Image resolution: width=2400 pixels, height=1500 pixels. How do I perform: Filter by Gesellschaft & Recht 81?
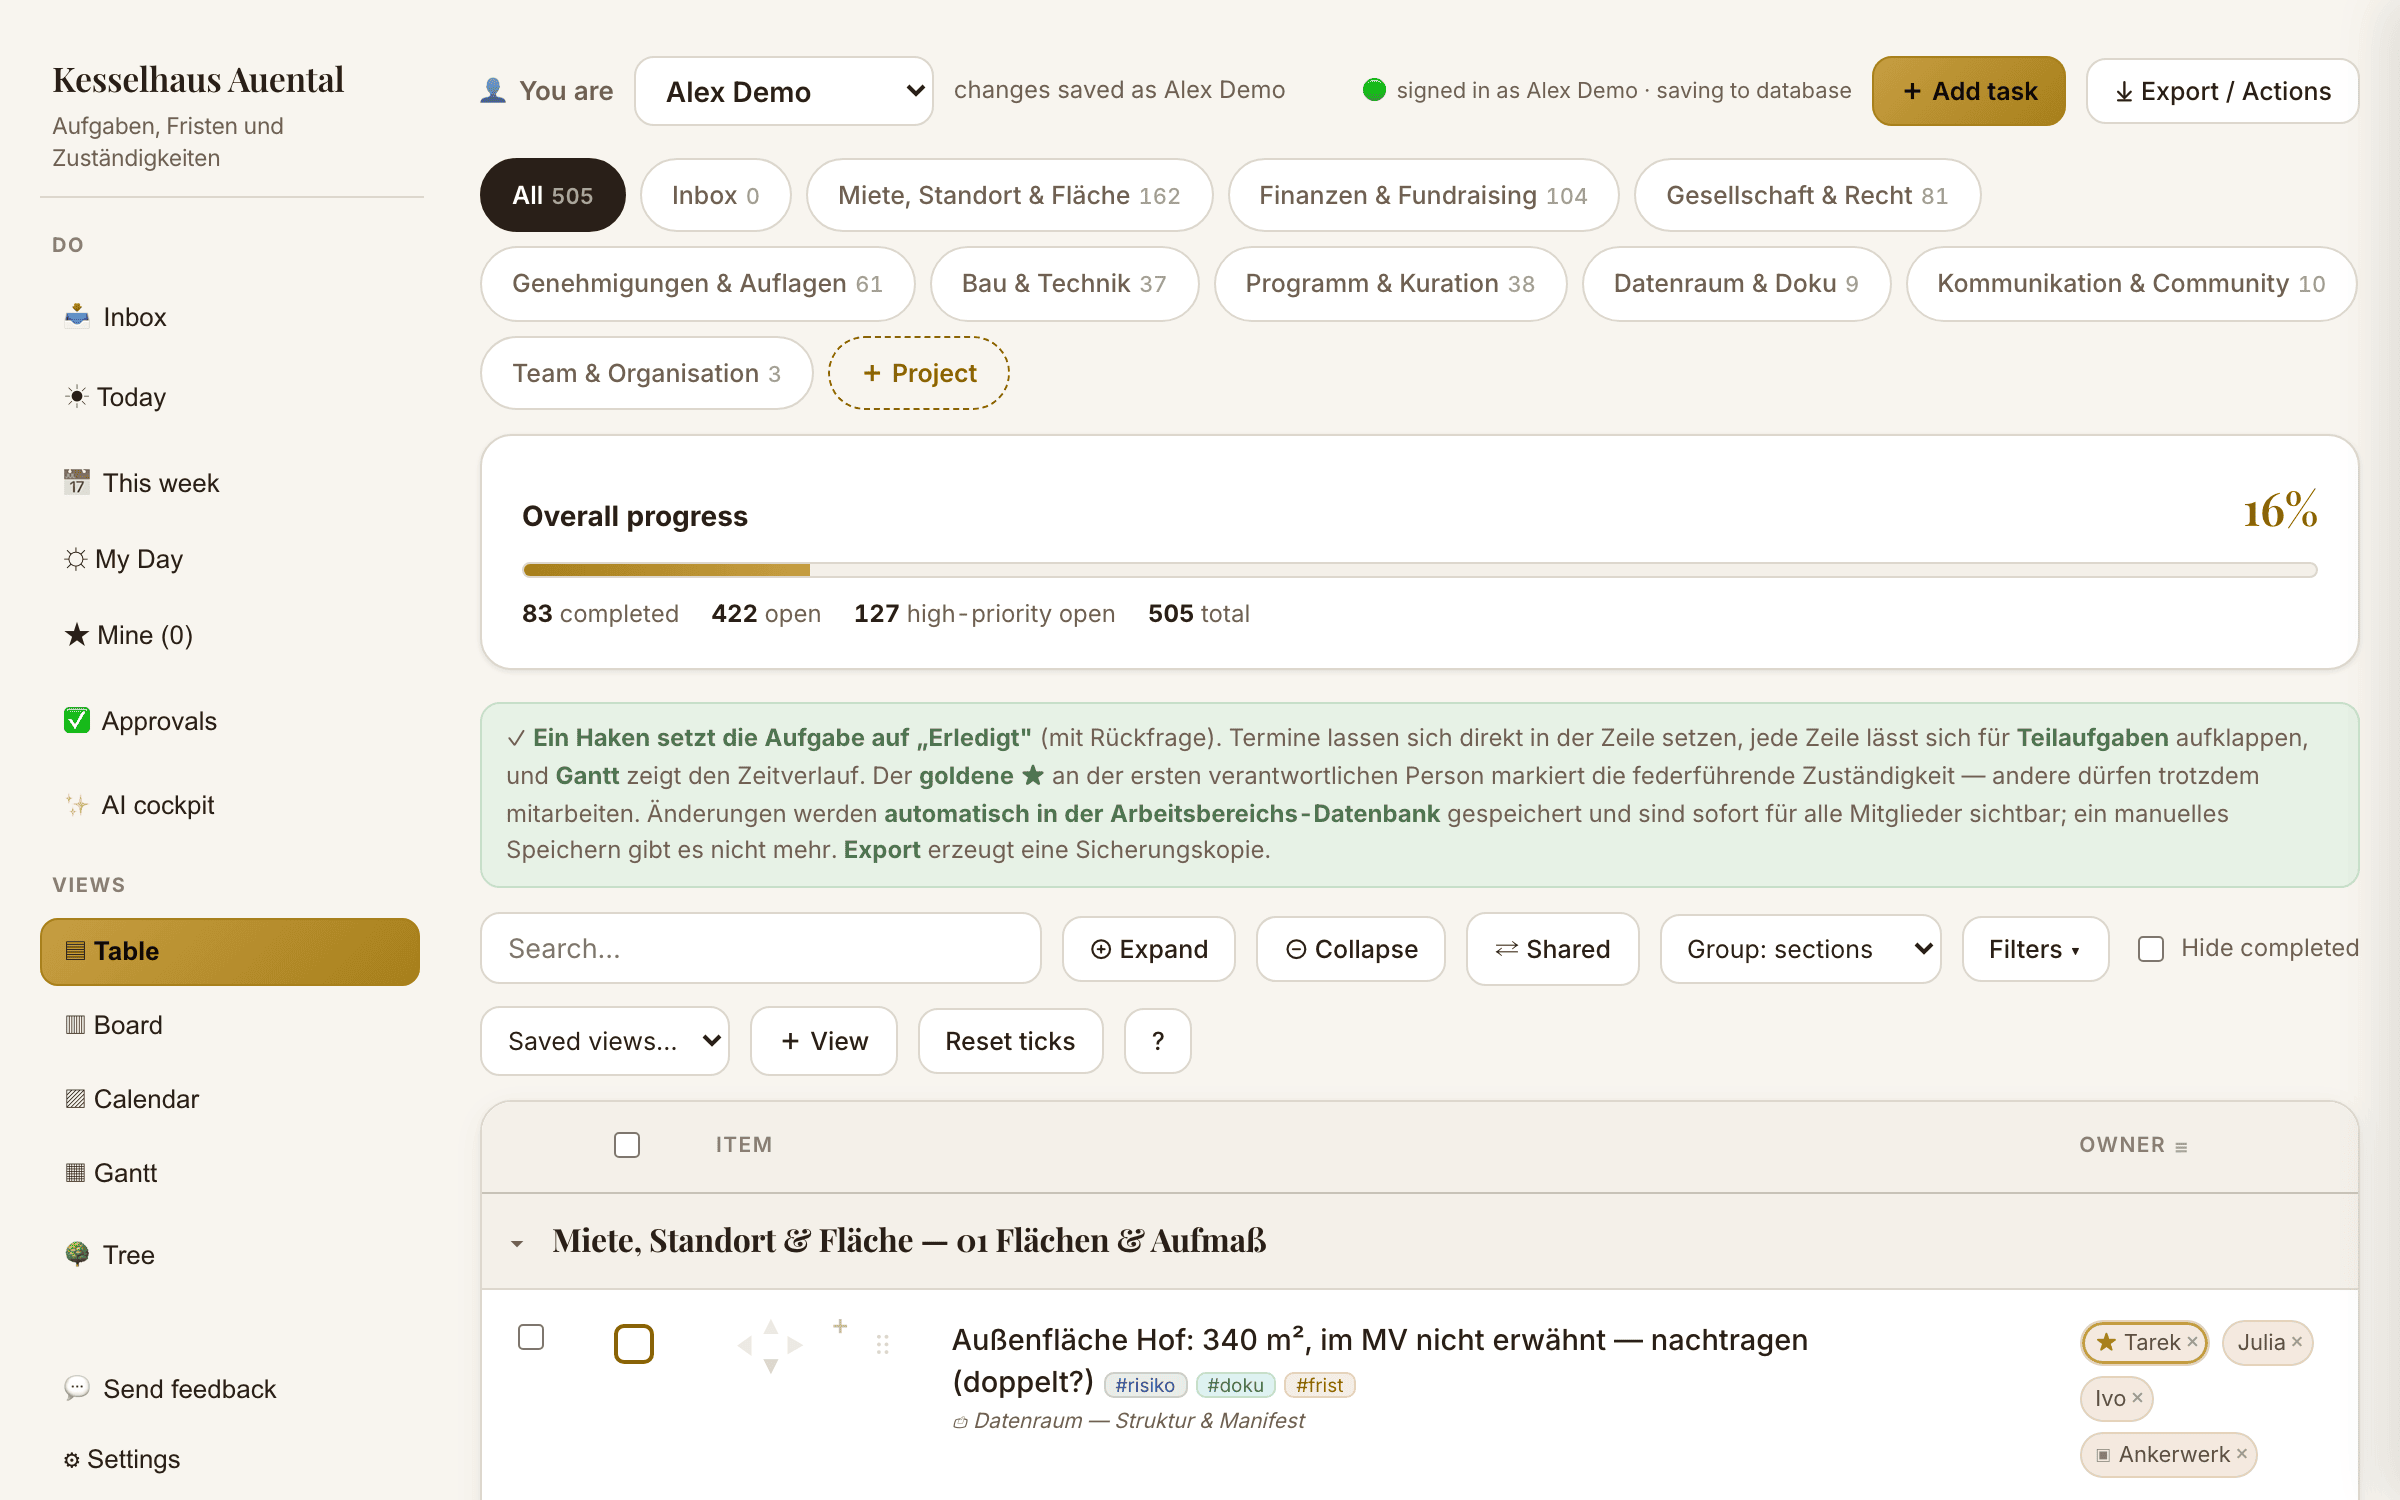[1807, 195]
